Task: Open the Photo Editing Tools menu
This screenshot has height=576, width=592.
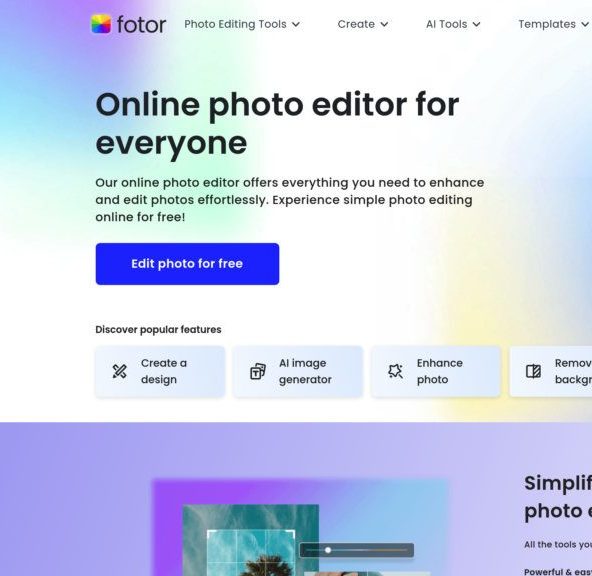Action: pyautogui.click(x=235, y=24)
